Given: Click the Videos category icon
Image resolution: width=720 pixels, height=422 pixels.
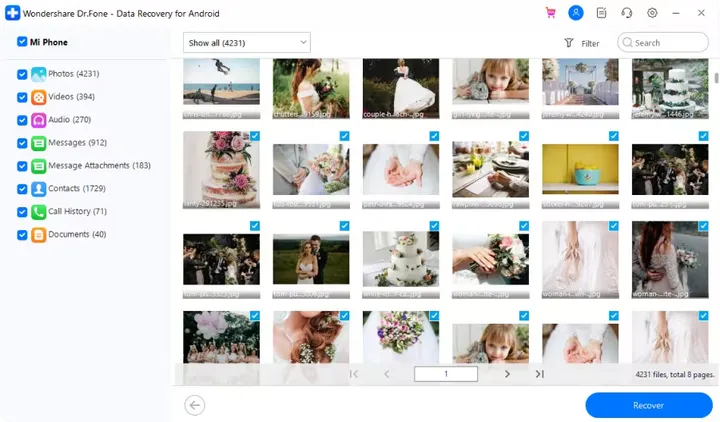Looking at the screenshot, I should 39,97.
